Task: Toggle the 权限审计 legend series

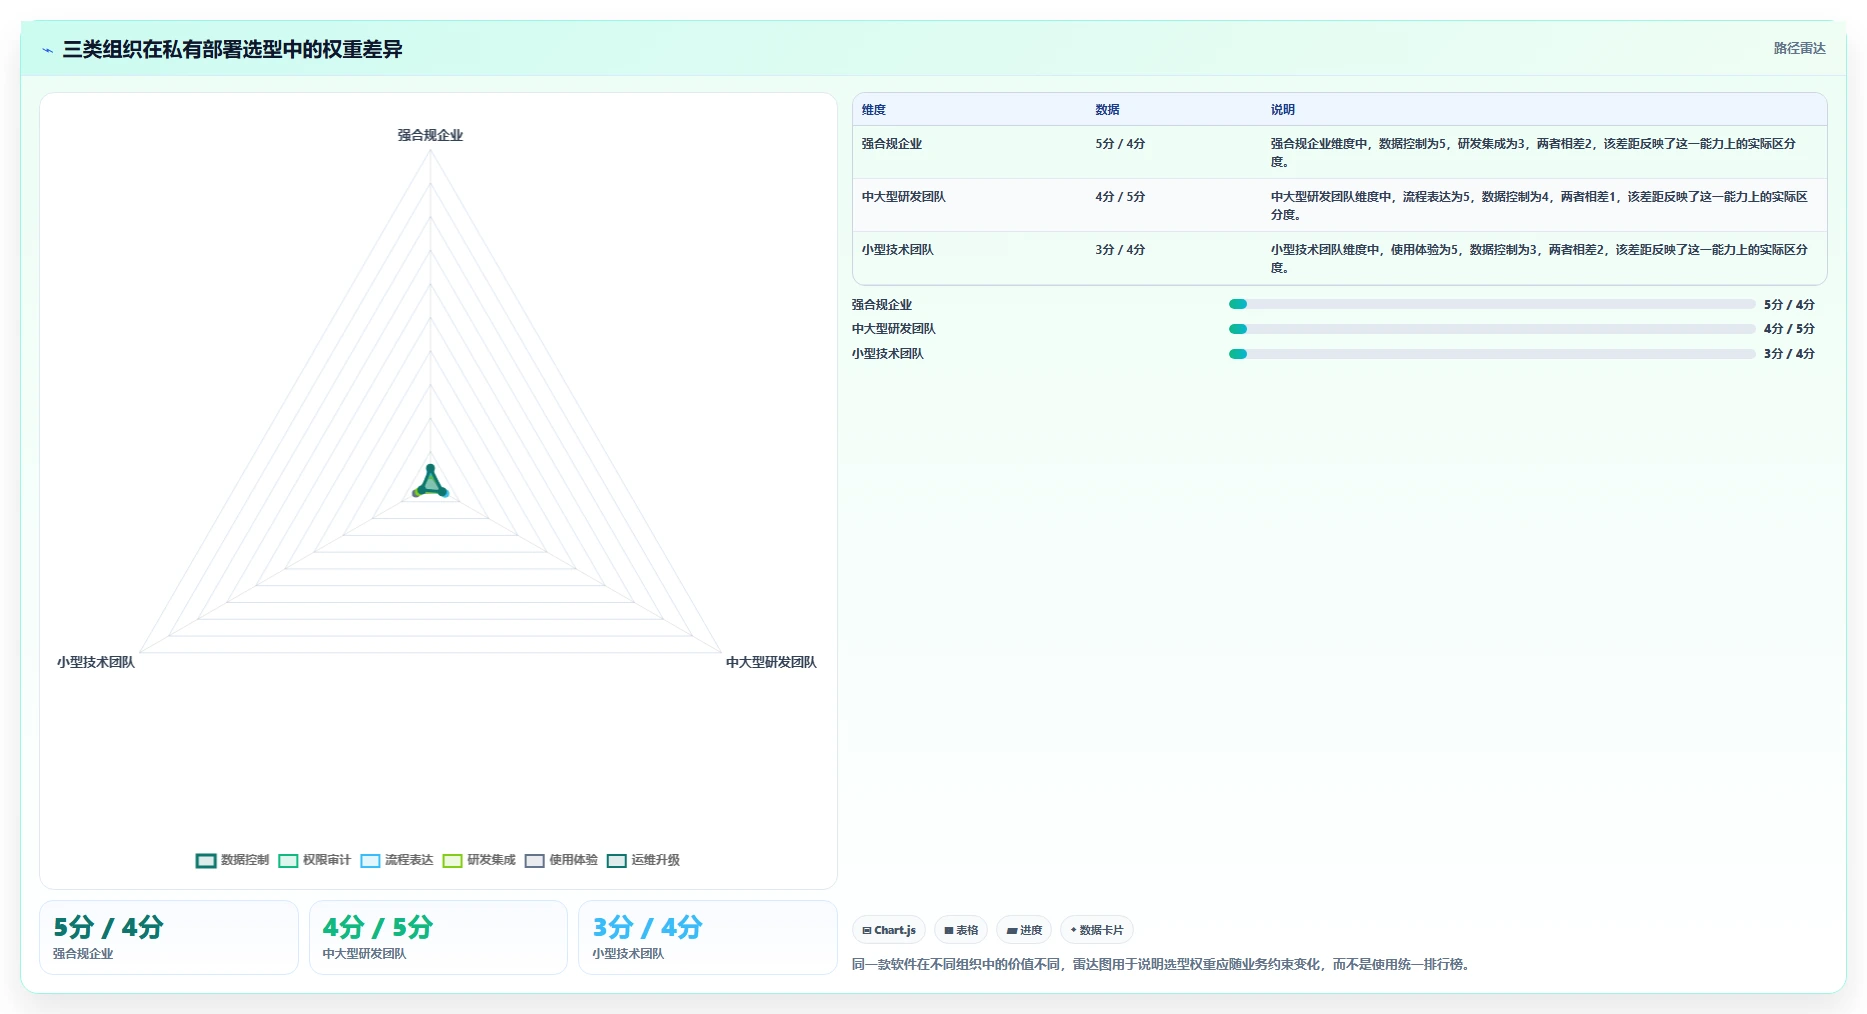Action: [314, 860]
